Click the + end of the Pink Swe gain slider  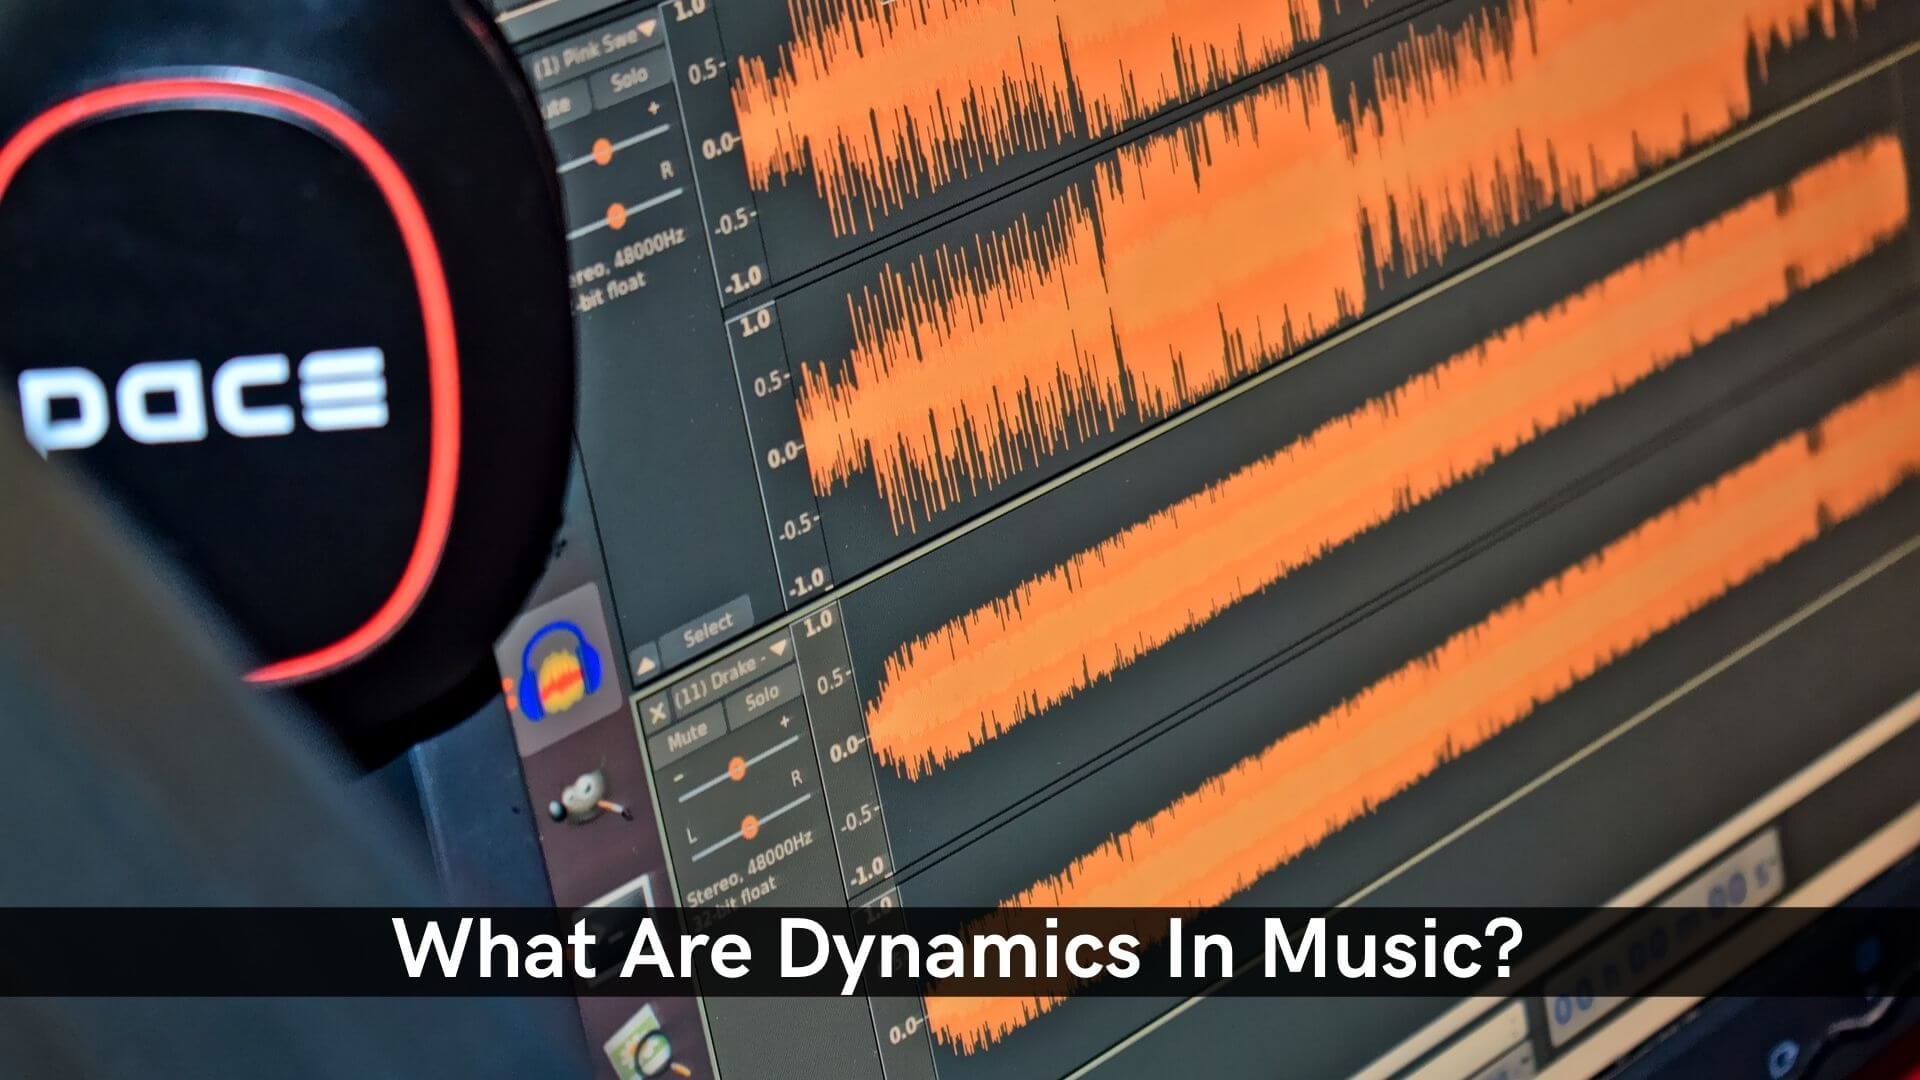click(x=655, y=107)
